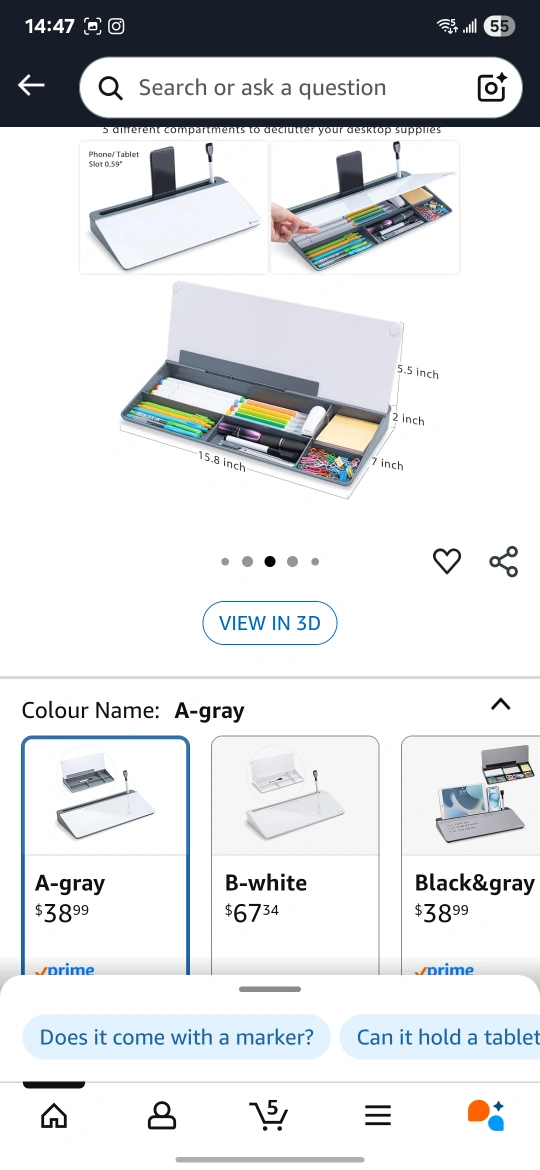Go to Home tab icon
Screen dimensions: 540x1170
[54, 1116]
